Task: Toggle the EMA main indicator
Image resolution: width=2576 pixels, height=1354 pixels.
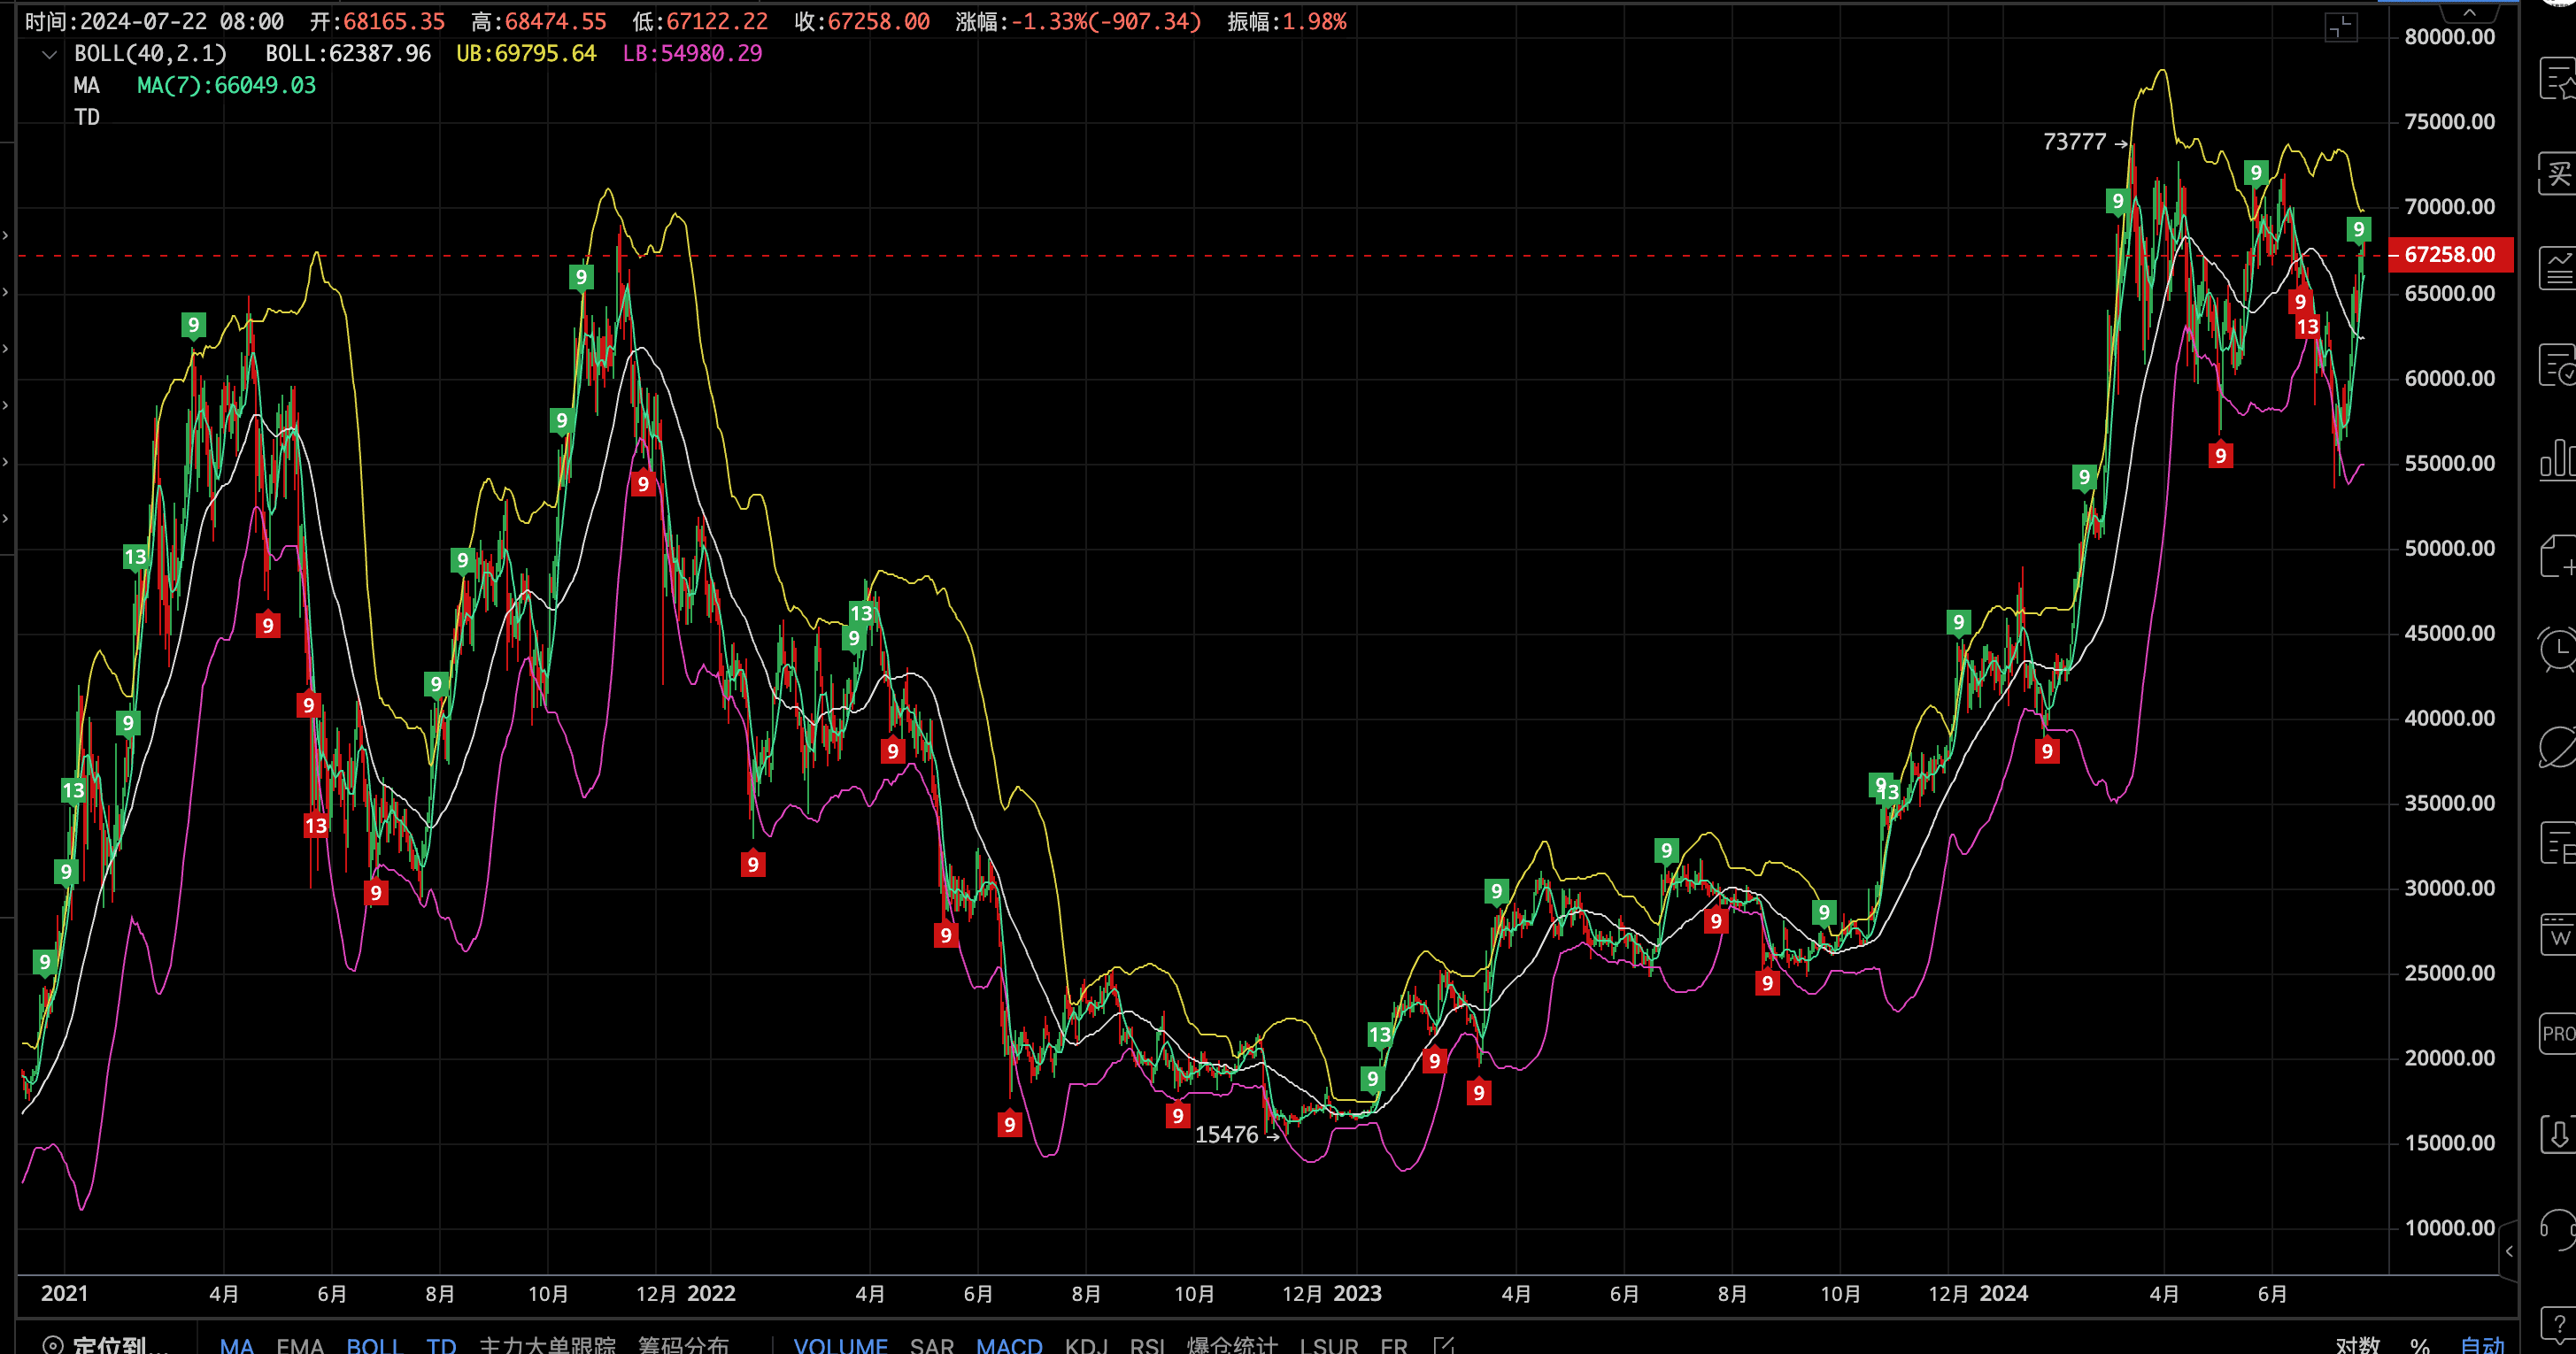Action: [x=300, y=1345]
